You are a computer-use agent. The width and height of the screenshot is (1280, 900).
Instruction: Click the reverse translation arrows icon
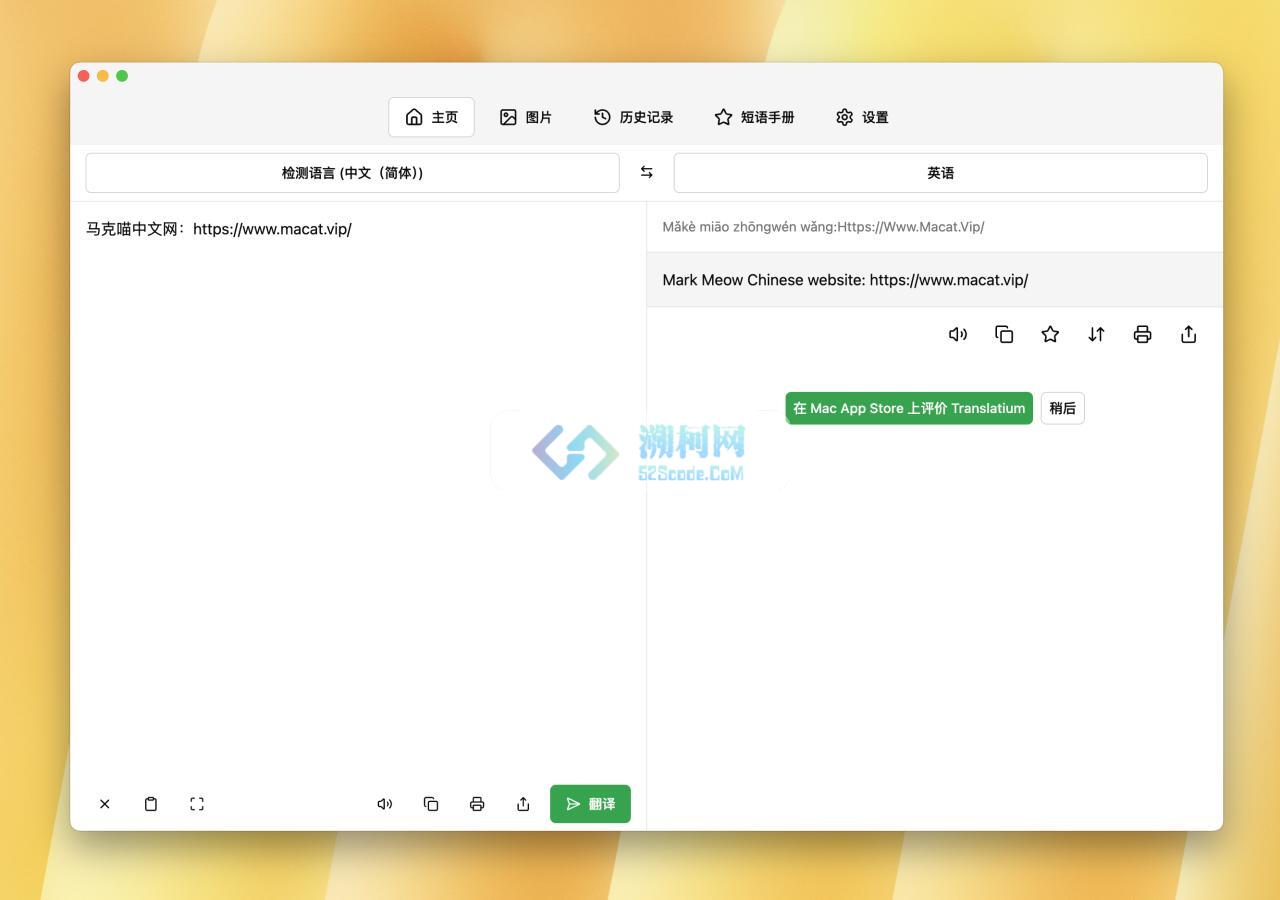[1096, 335]
